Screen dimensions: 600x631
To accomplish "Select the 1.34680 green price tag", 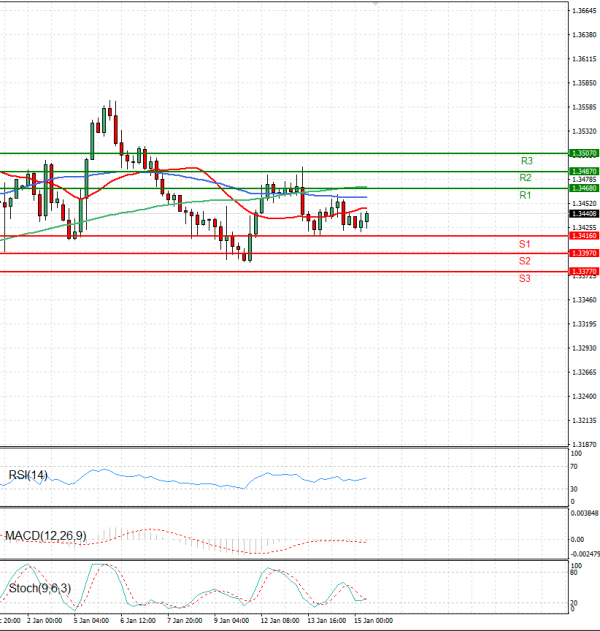I will [x=583, y=188].
